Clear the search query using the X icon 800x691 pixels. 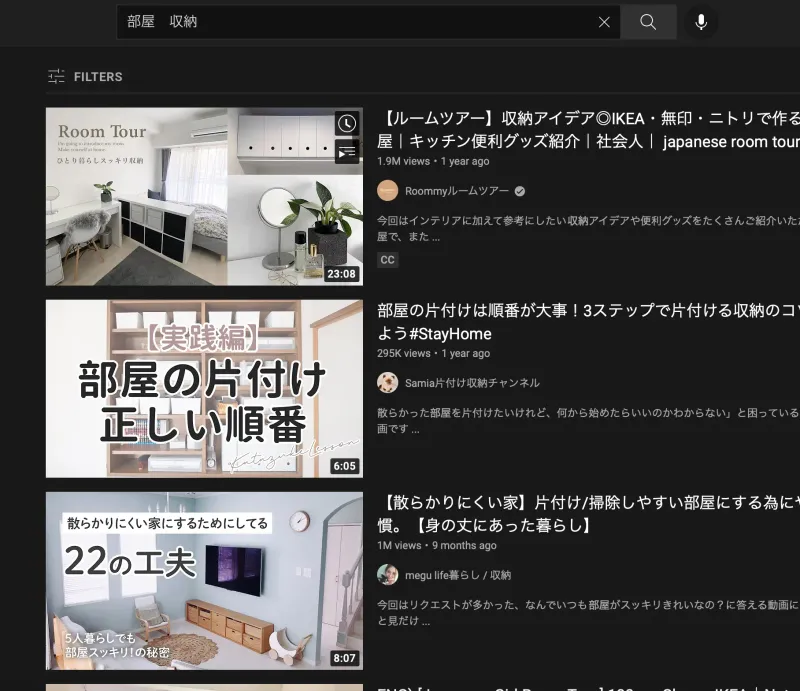pos(604,21)
